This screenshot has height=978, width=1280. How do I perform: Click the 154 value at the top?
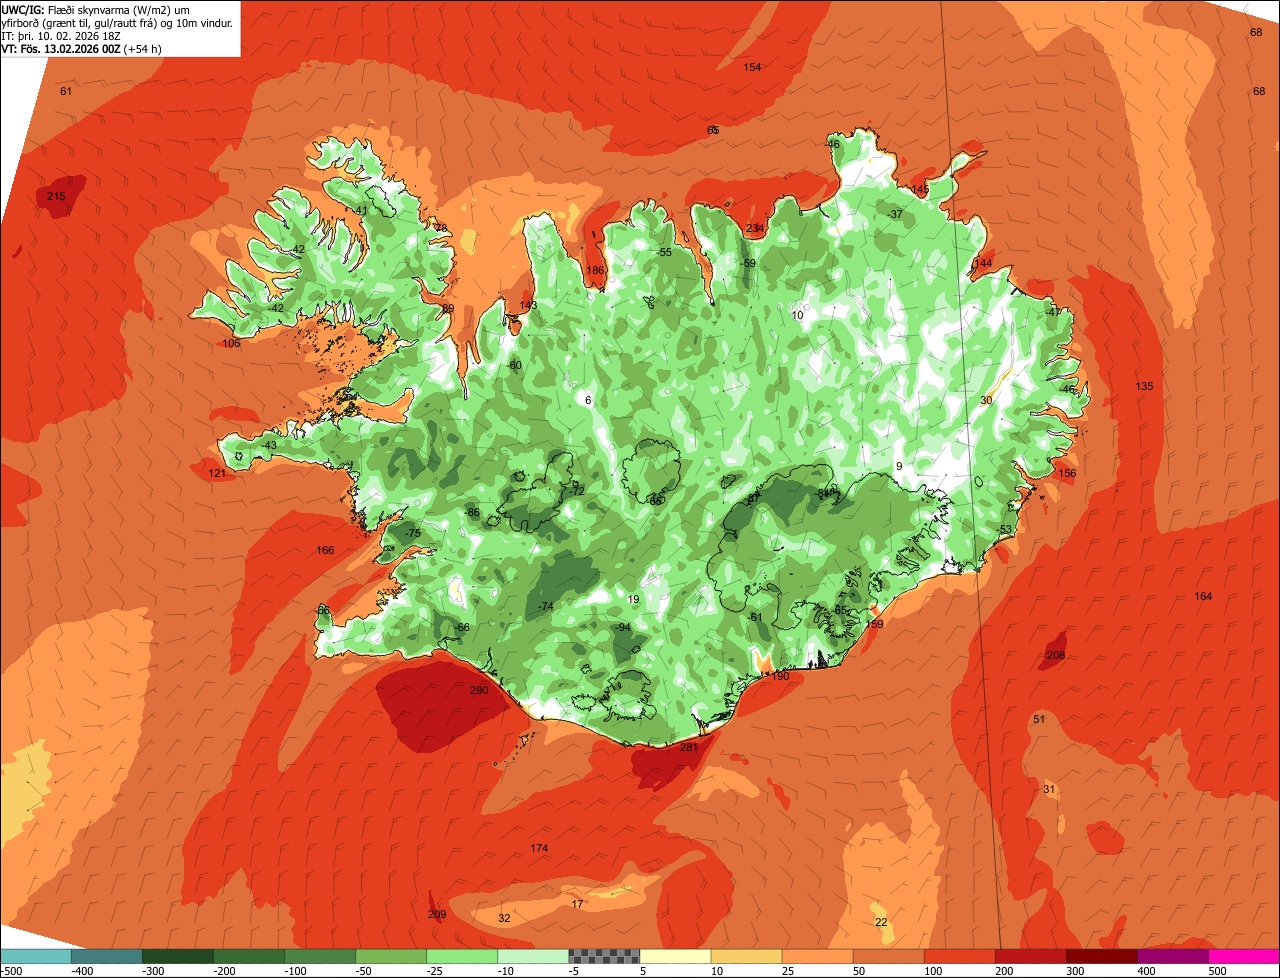pos(752,67)
